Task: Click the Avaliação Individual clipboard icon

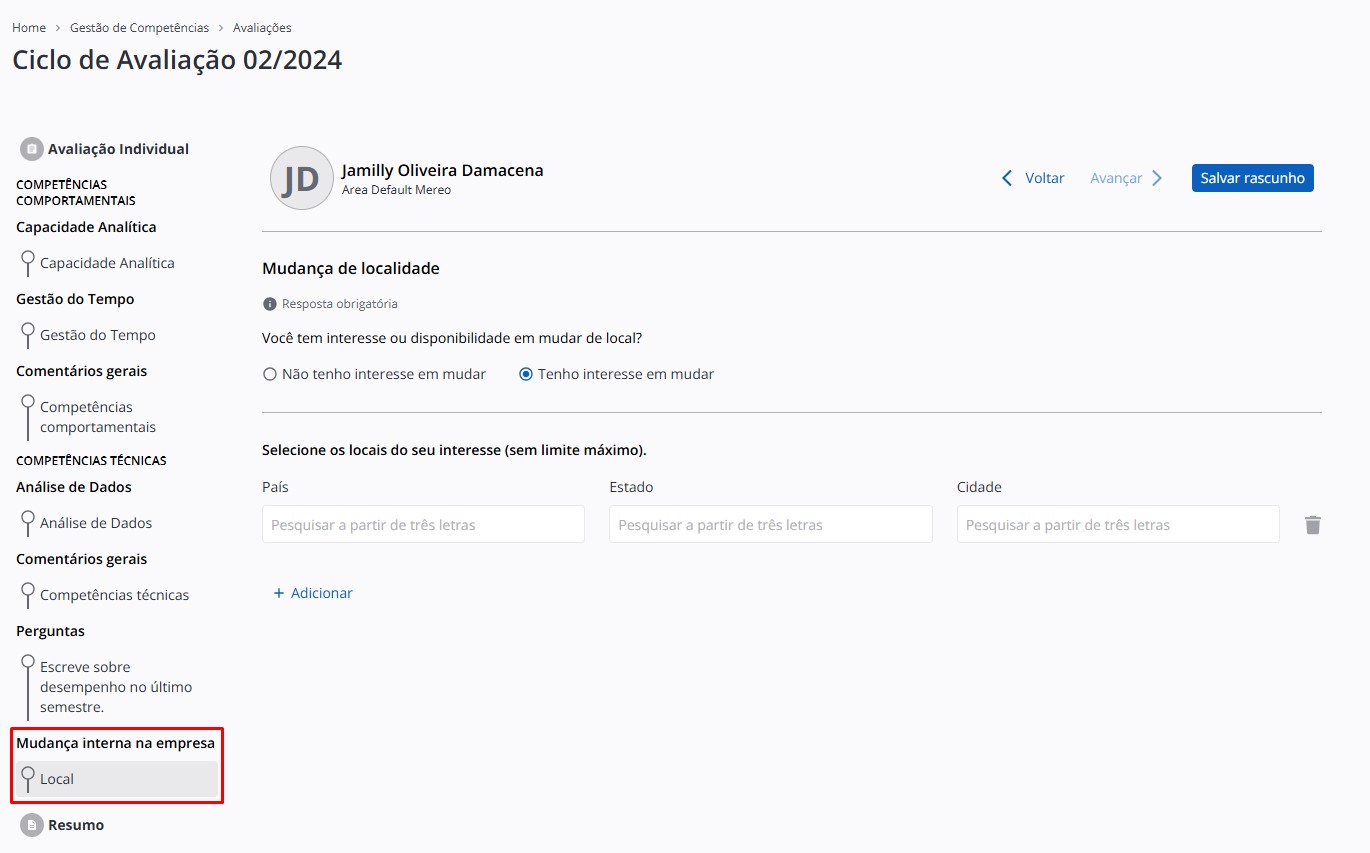Action: [x=32, y=149]
